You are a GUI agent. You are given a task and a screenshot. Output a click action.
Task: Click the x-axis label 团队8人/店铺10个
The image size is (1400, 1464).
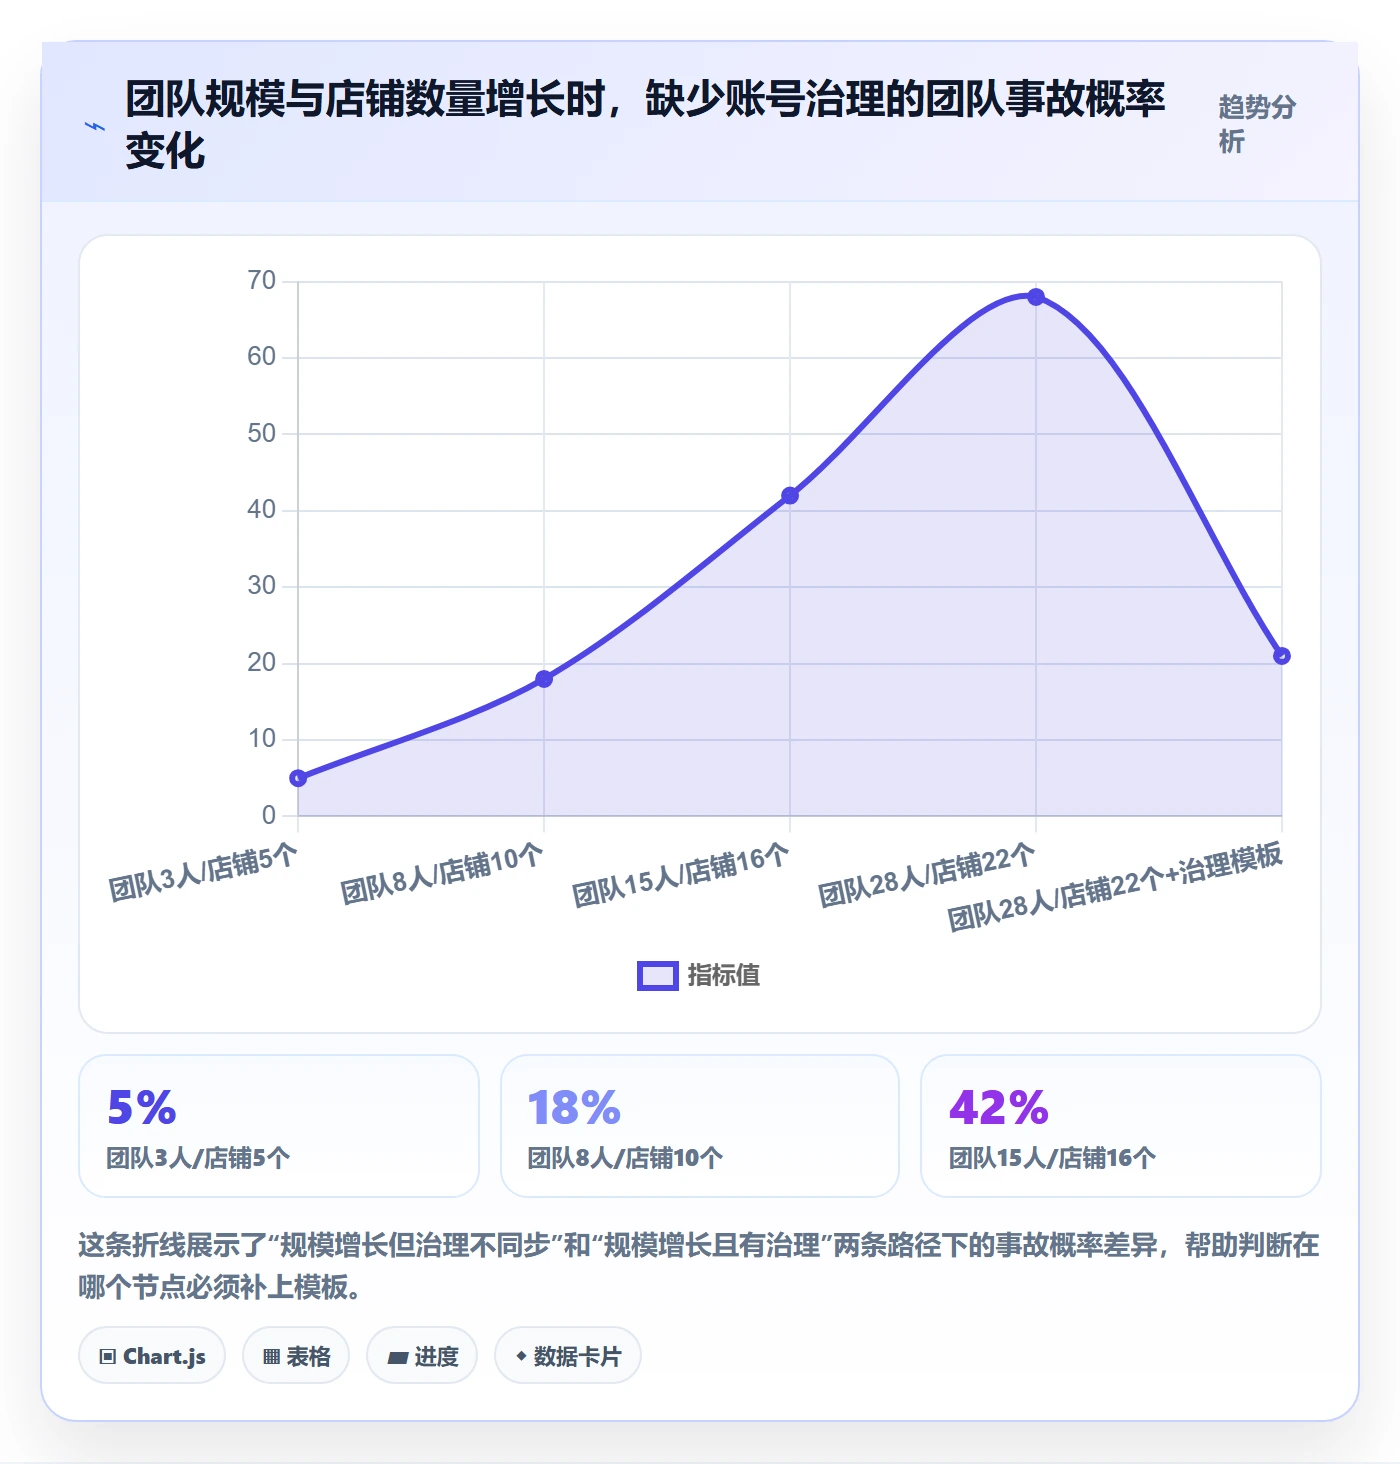point(442,874)
